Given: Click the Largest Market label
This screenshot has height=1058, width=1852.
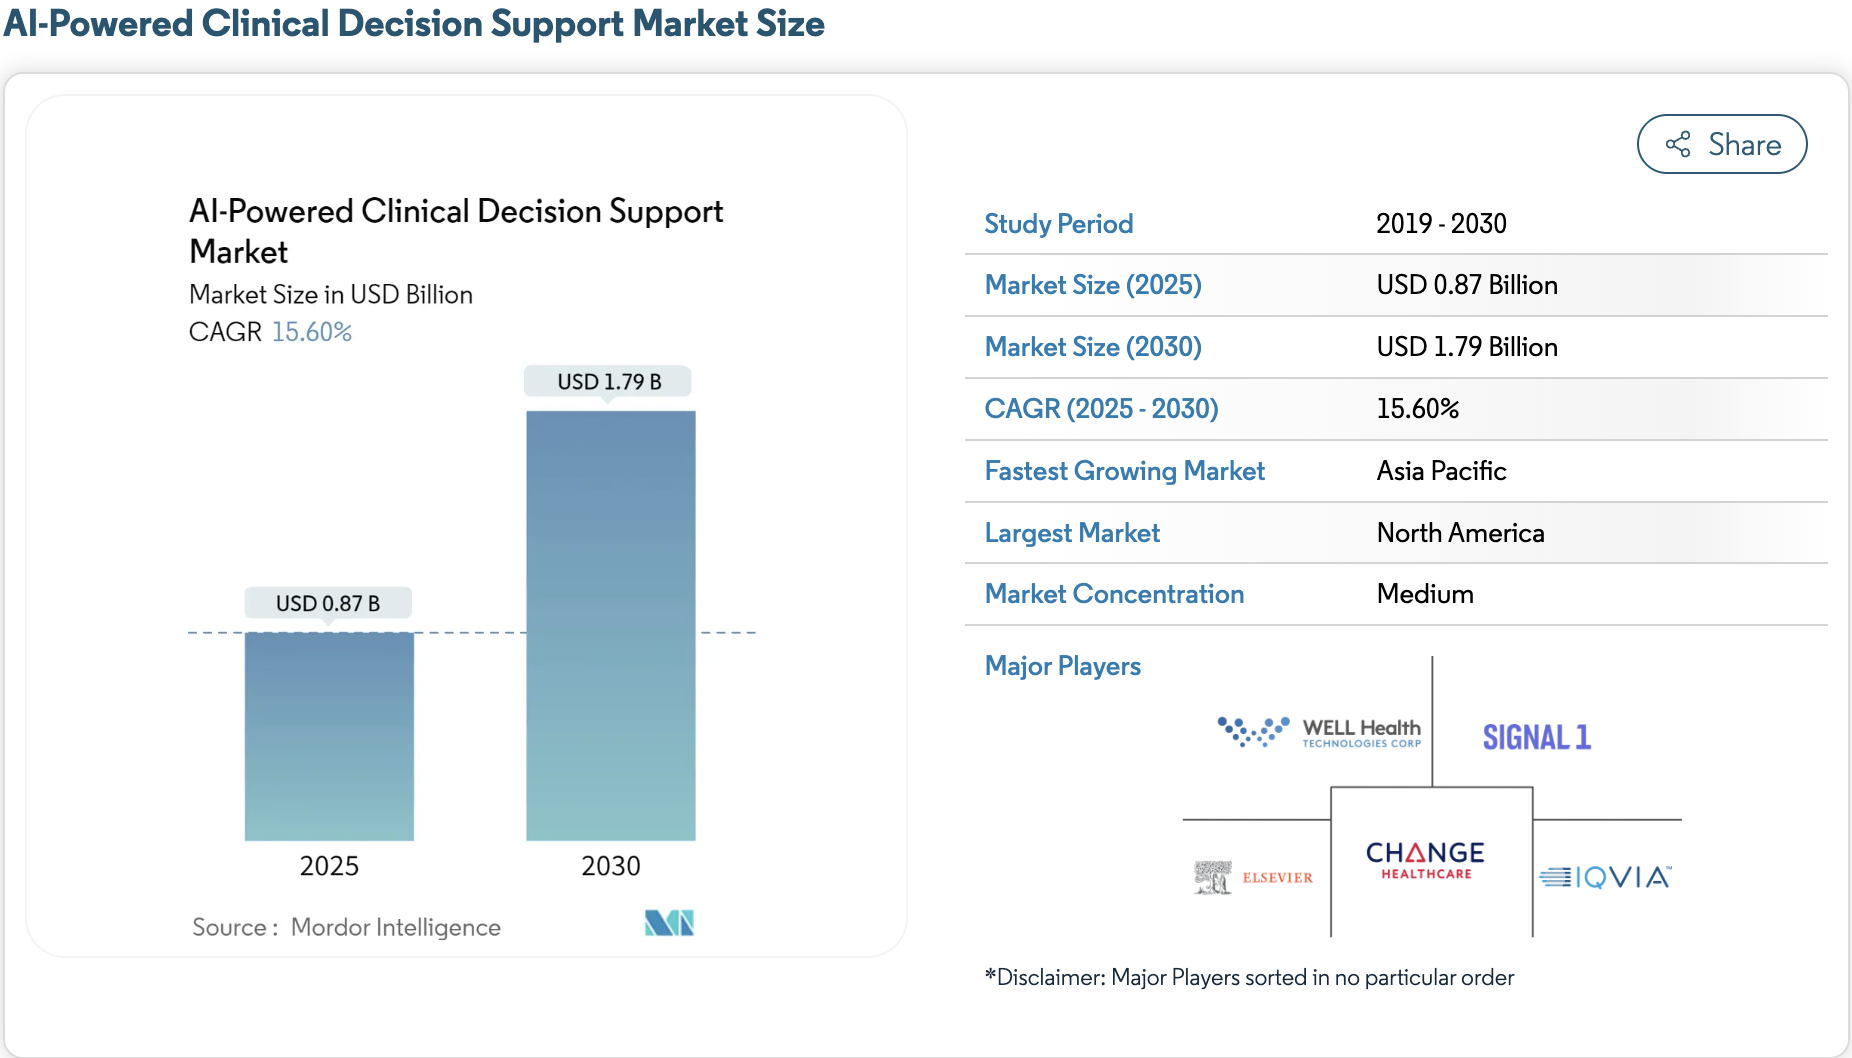Looking at the screenshot, I should point(1072,533).
